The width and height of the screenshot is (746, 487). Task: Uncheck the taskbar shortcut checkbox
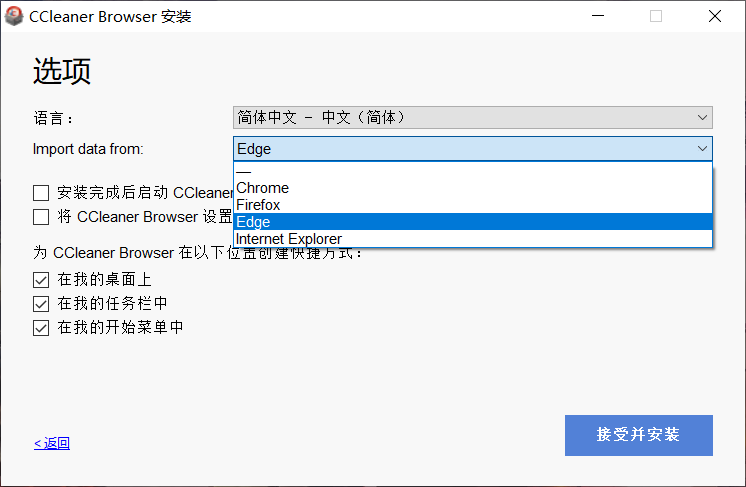(41, 303)
